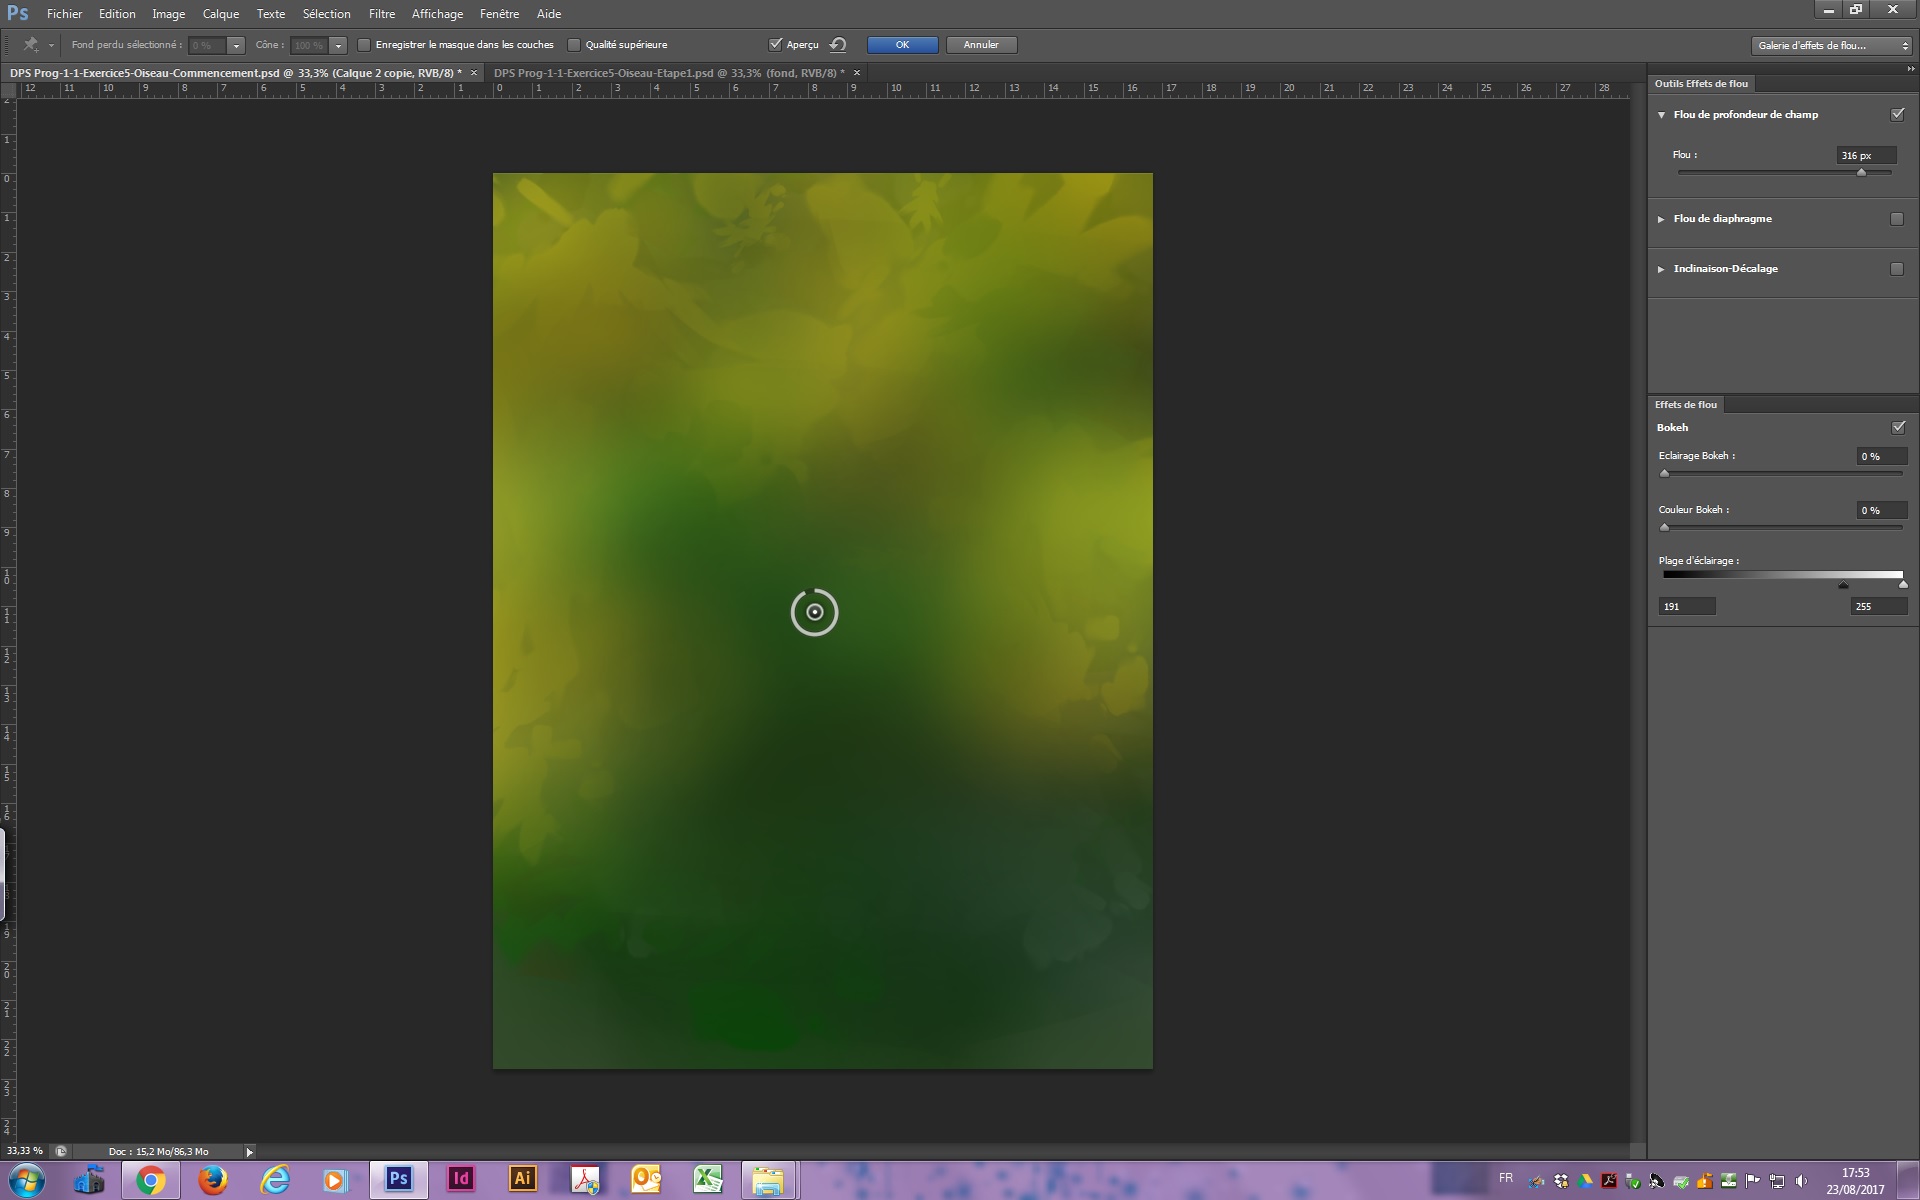Click the small export icon beside zoom percentage

pos(61,1152)
